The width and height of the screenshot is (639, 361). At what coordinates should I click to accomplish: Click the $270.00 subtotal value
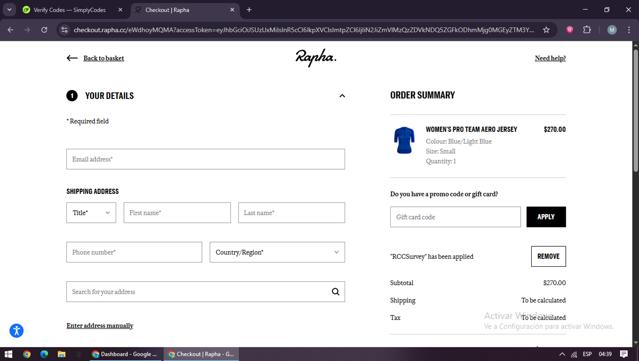tap(554, 283)
